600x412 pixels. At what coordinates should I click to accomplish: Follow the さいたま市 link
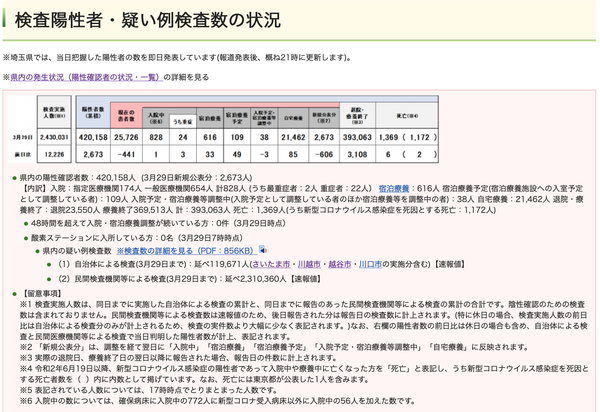271,264
